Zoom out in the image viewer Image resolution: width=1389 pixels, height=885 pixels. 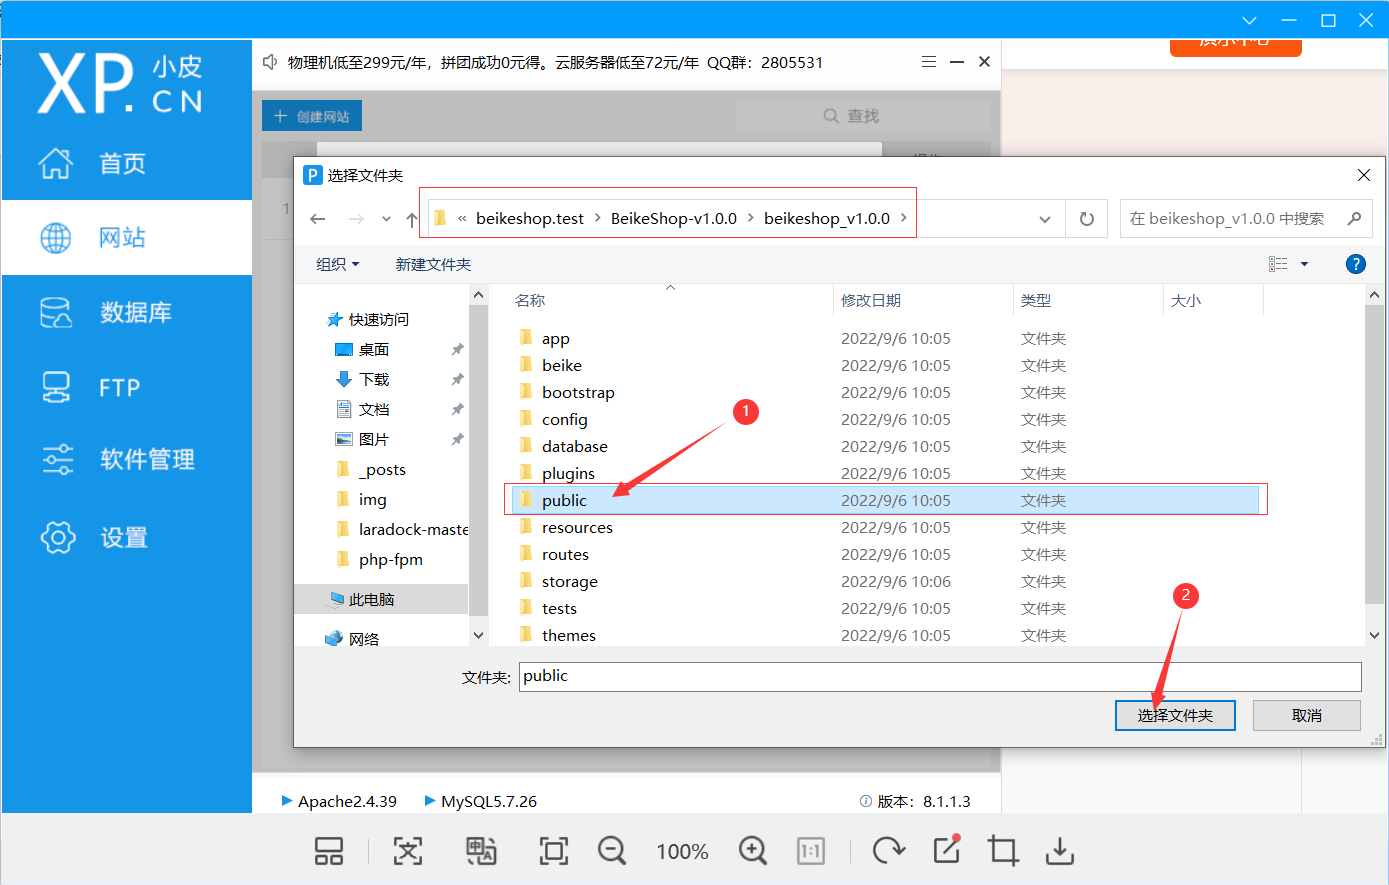(612, 851)
